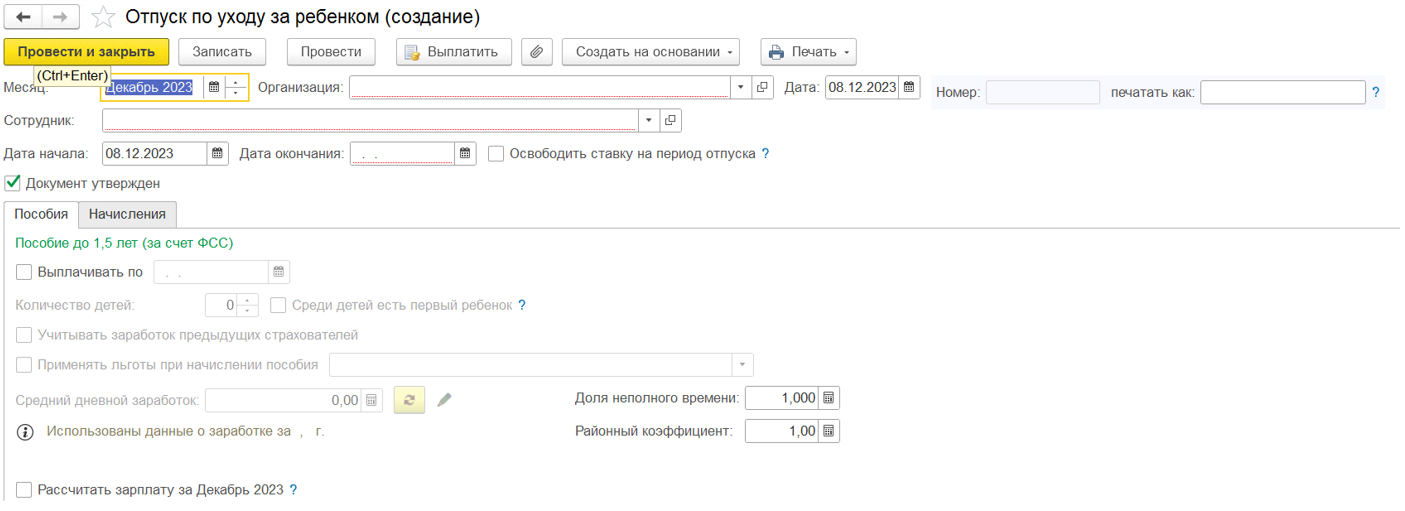Open calendar for Дата окончания field
1405x511 pixels.
pyautogui.click(x=465, y=154)
